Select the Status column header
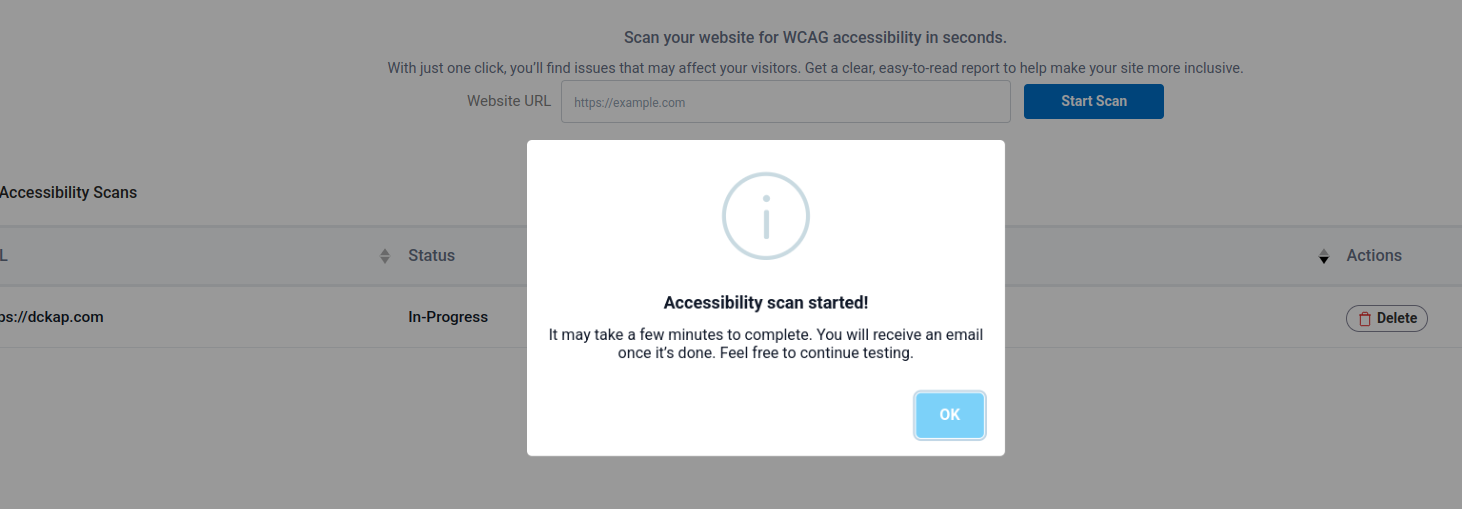The image size is (1462, 509). [x=431, y=256]
